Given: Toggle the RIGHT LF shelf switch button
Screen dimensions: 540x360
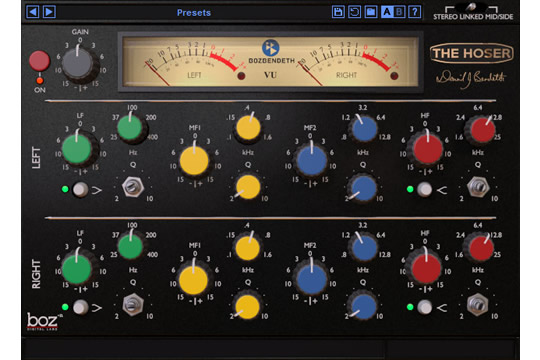Looking at the screenshot, I should 80,307.
